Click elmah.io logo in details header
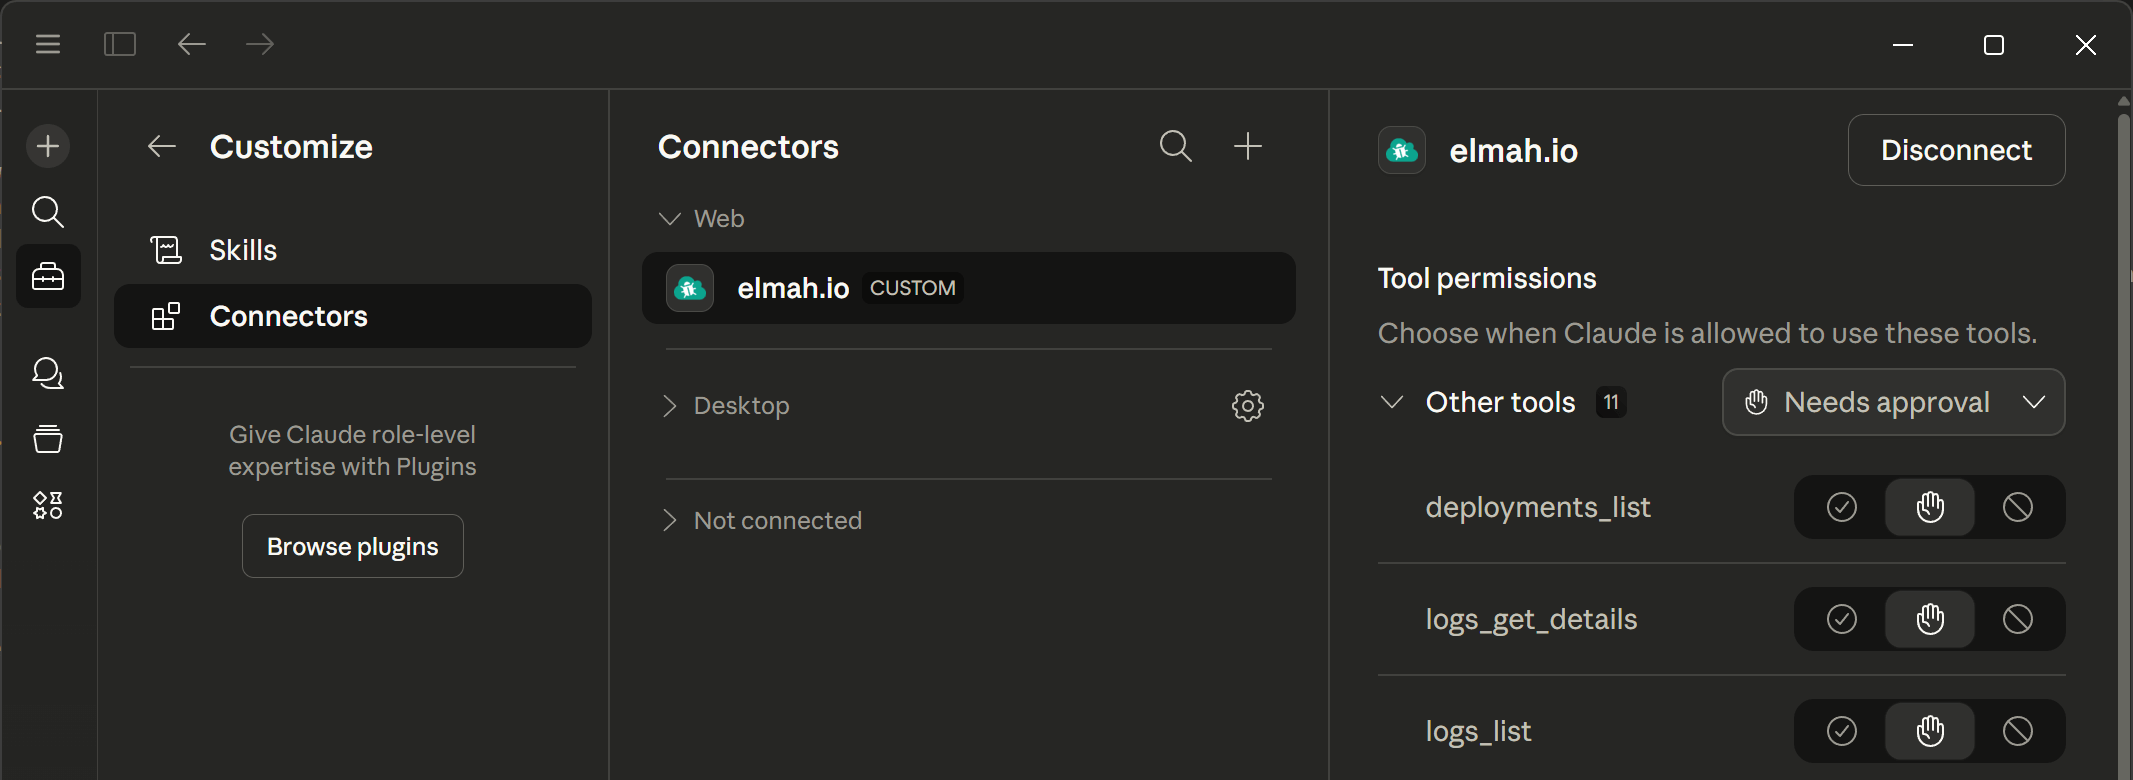2133x780 pixels. (x=1402, y=150)
